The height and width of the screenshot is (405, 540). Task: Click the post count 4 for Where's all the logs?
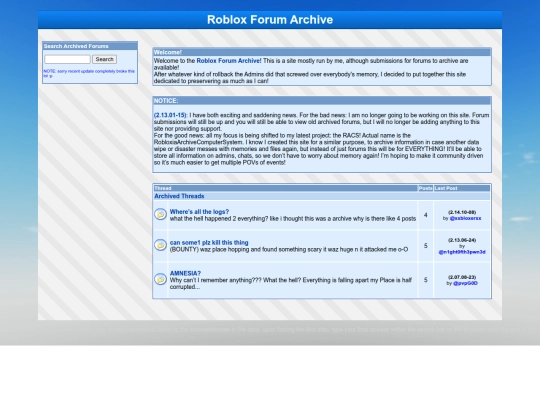click(426, 215)
